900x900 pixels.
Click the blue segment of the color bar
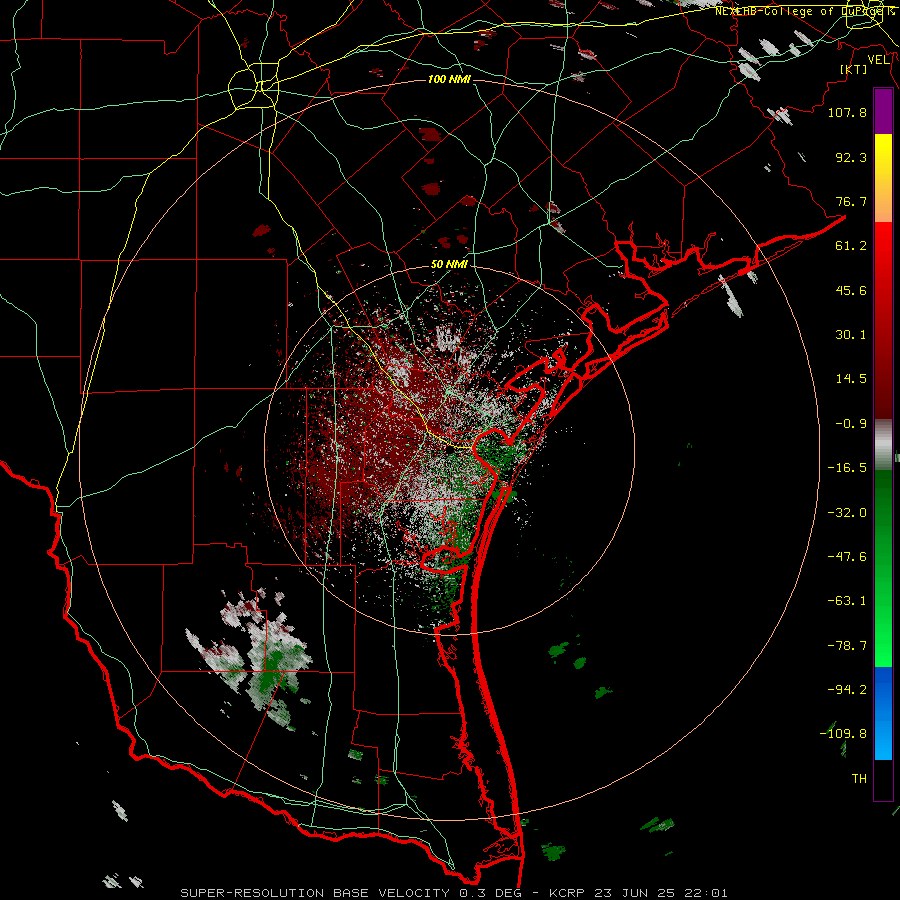coord(883,713)
